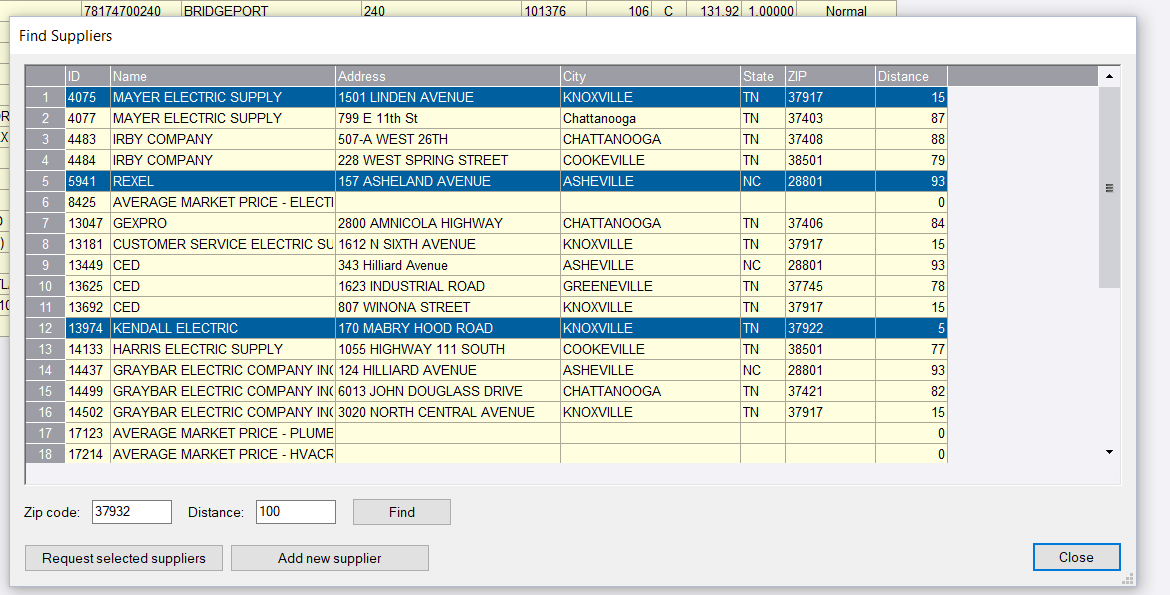The width and height of the screenshot is (1170, 595).
Task: Click Request selected suppliers
Action: click(x=123, y=557)
